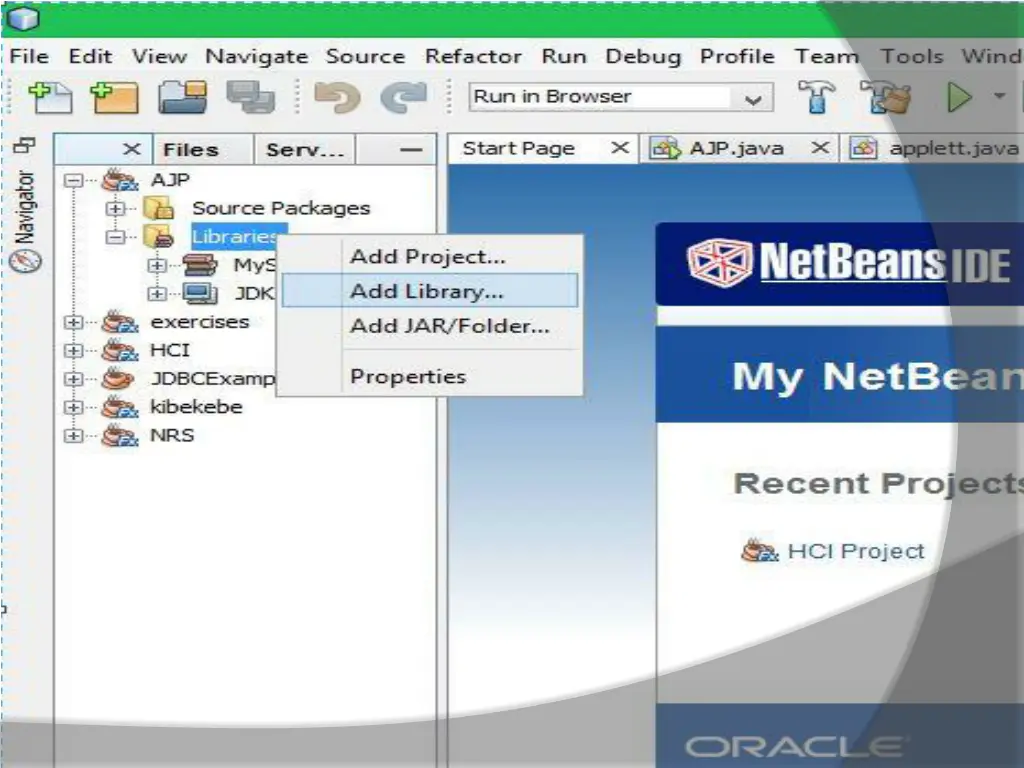Image resolution: width=1024 pixels, height=768 pixels.
Task: Click the JDBCExample project icon
Action: tap(118, 379)
